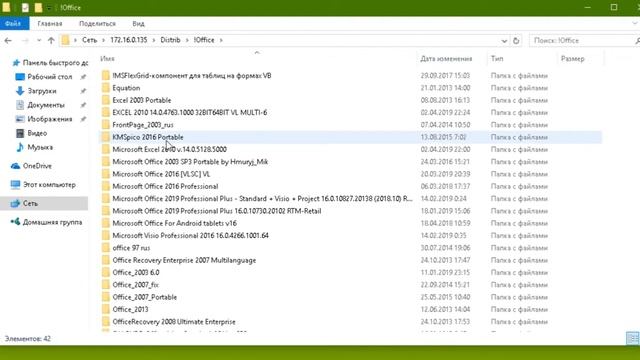
Task: Switch to the Вид ribbon tab
Action: (138, 24)
